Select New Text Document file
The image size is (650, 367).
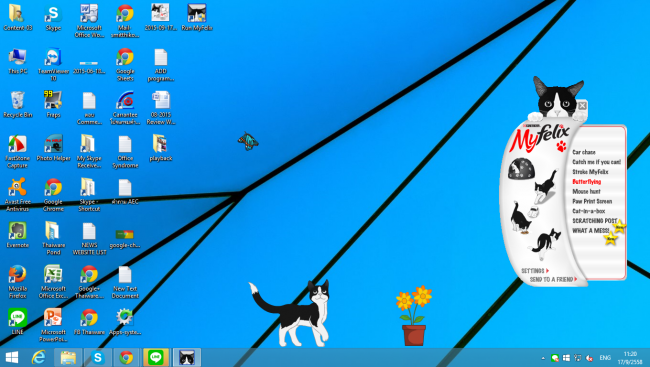point(125,282)
